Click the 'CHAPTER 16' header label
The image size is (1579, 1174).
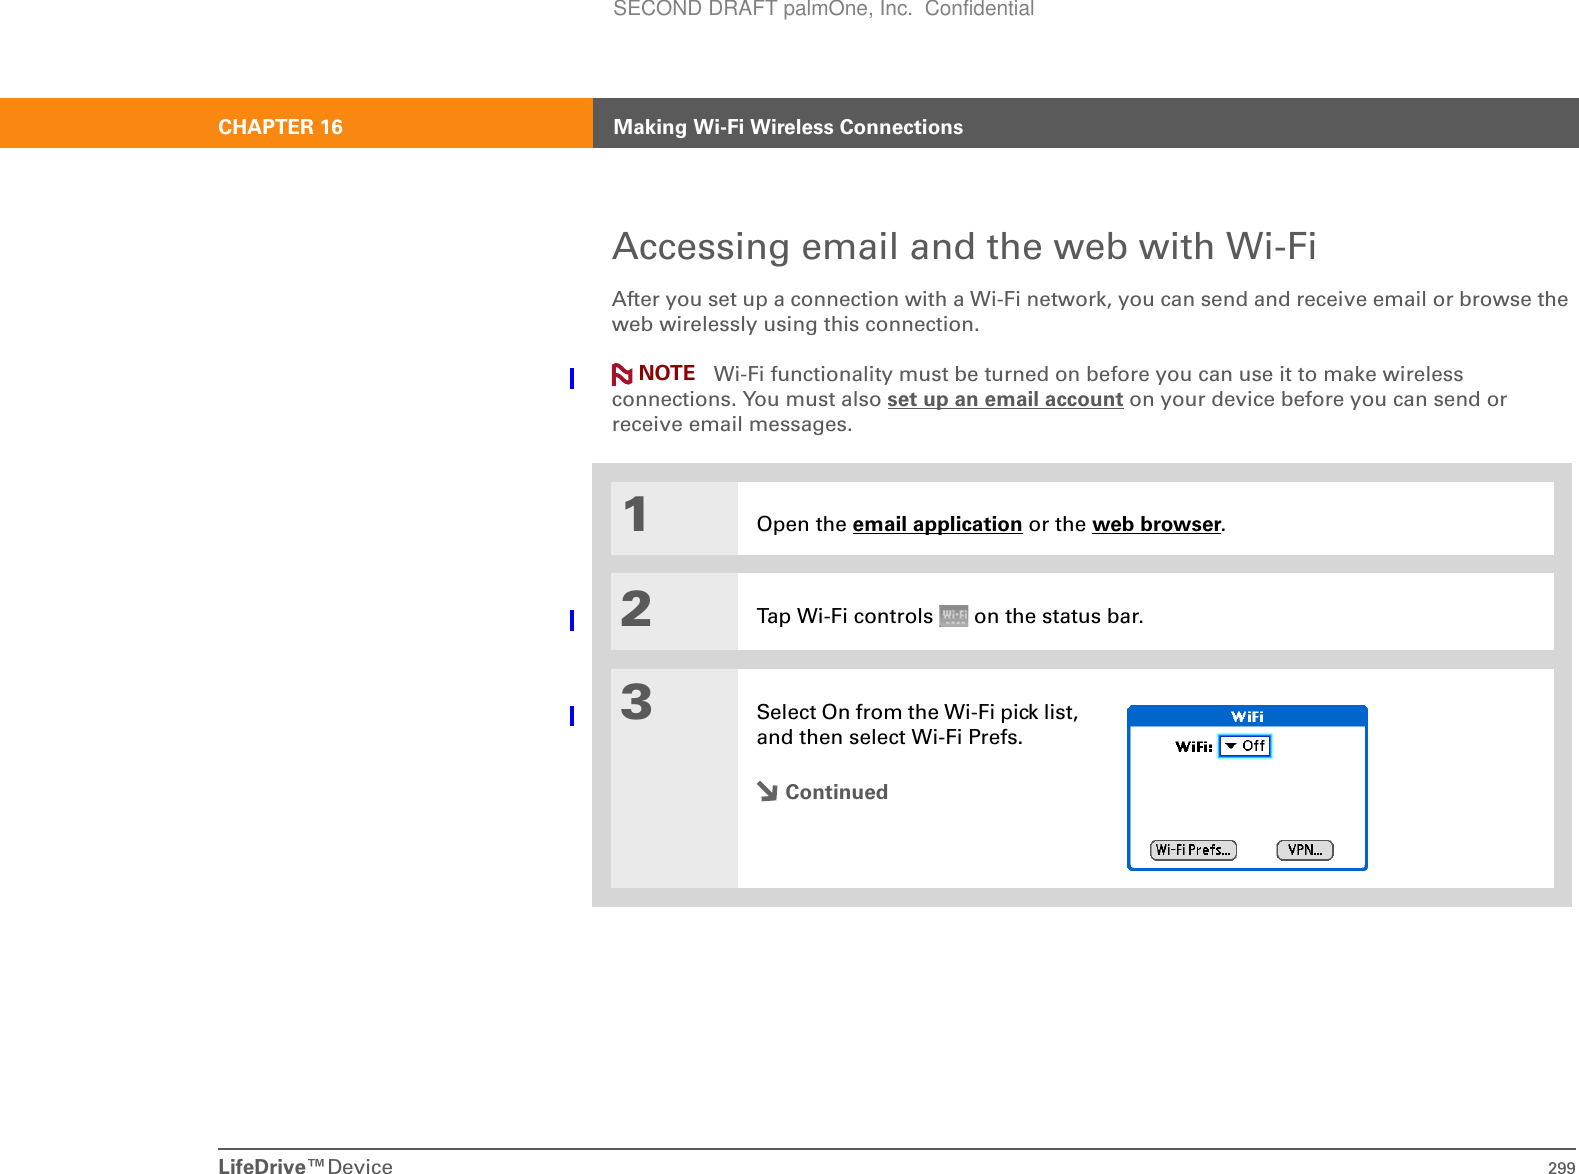[x=280, y=127]
